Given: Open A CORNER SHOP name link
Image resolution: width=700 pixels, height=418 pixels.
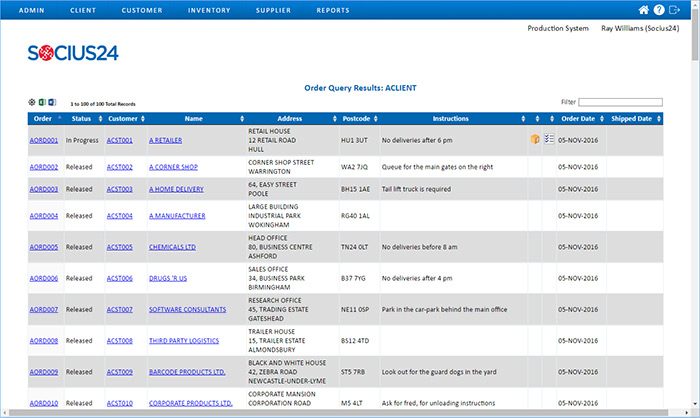Looking at the screenshot, I should 173,167.
